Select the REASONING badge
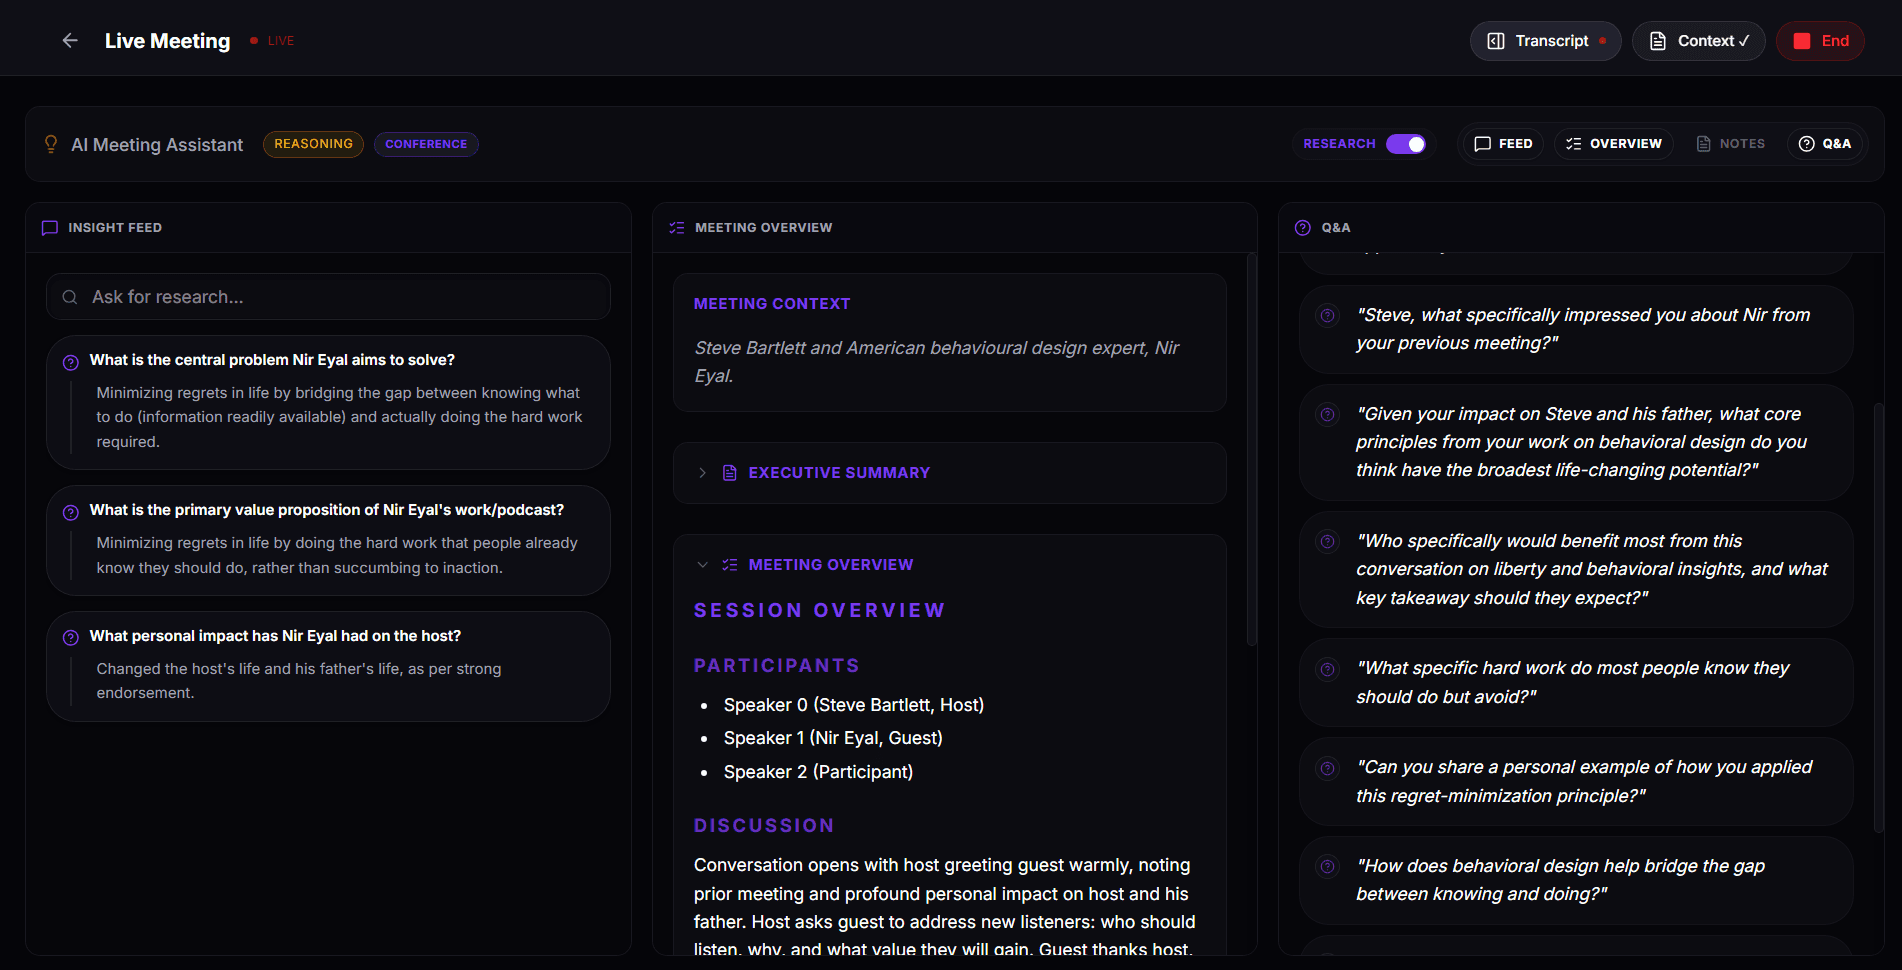This screenshot has width=1902, height=970. click(x=313, y=144)
